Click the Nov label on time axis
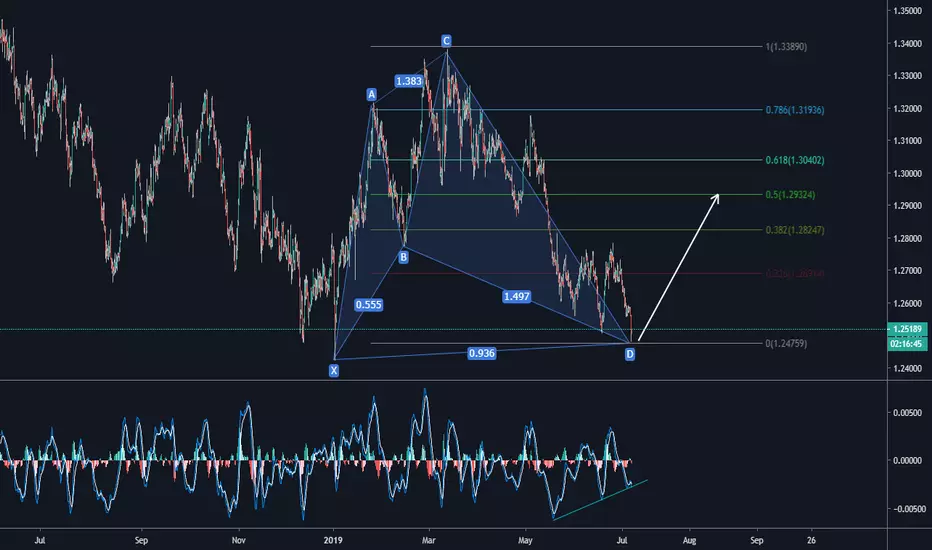The width and height of the screenshot is (932, 550). [238, 540]
